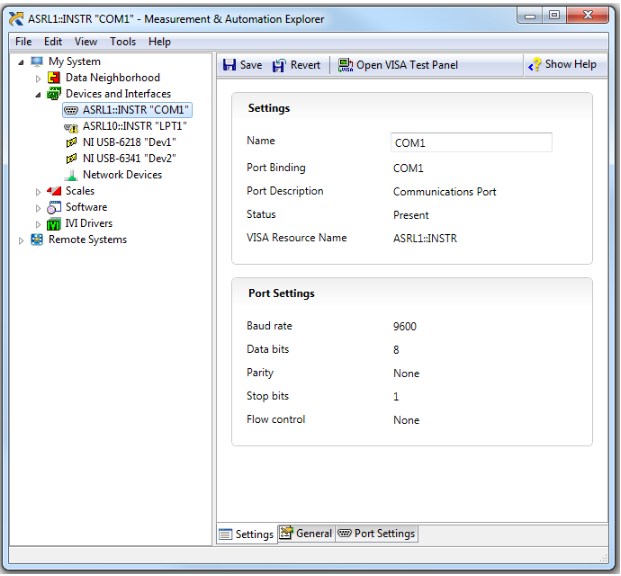Expand the Software node
Image resolution: width=621 pixels, height=576 pixels.
click(38, 208)
